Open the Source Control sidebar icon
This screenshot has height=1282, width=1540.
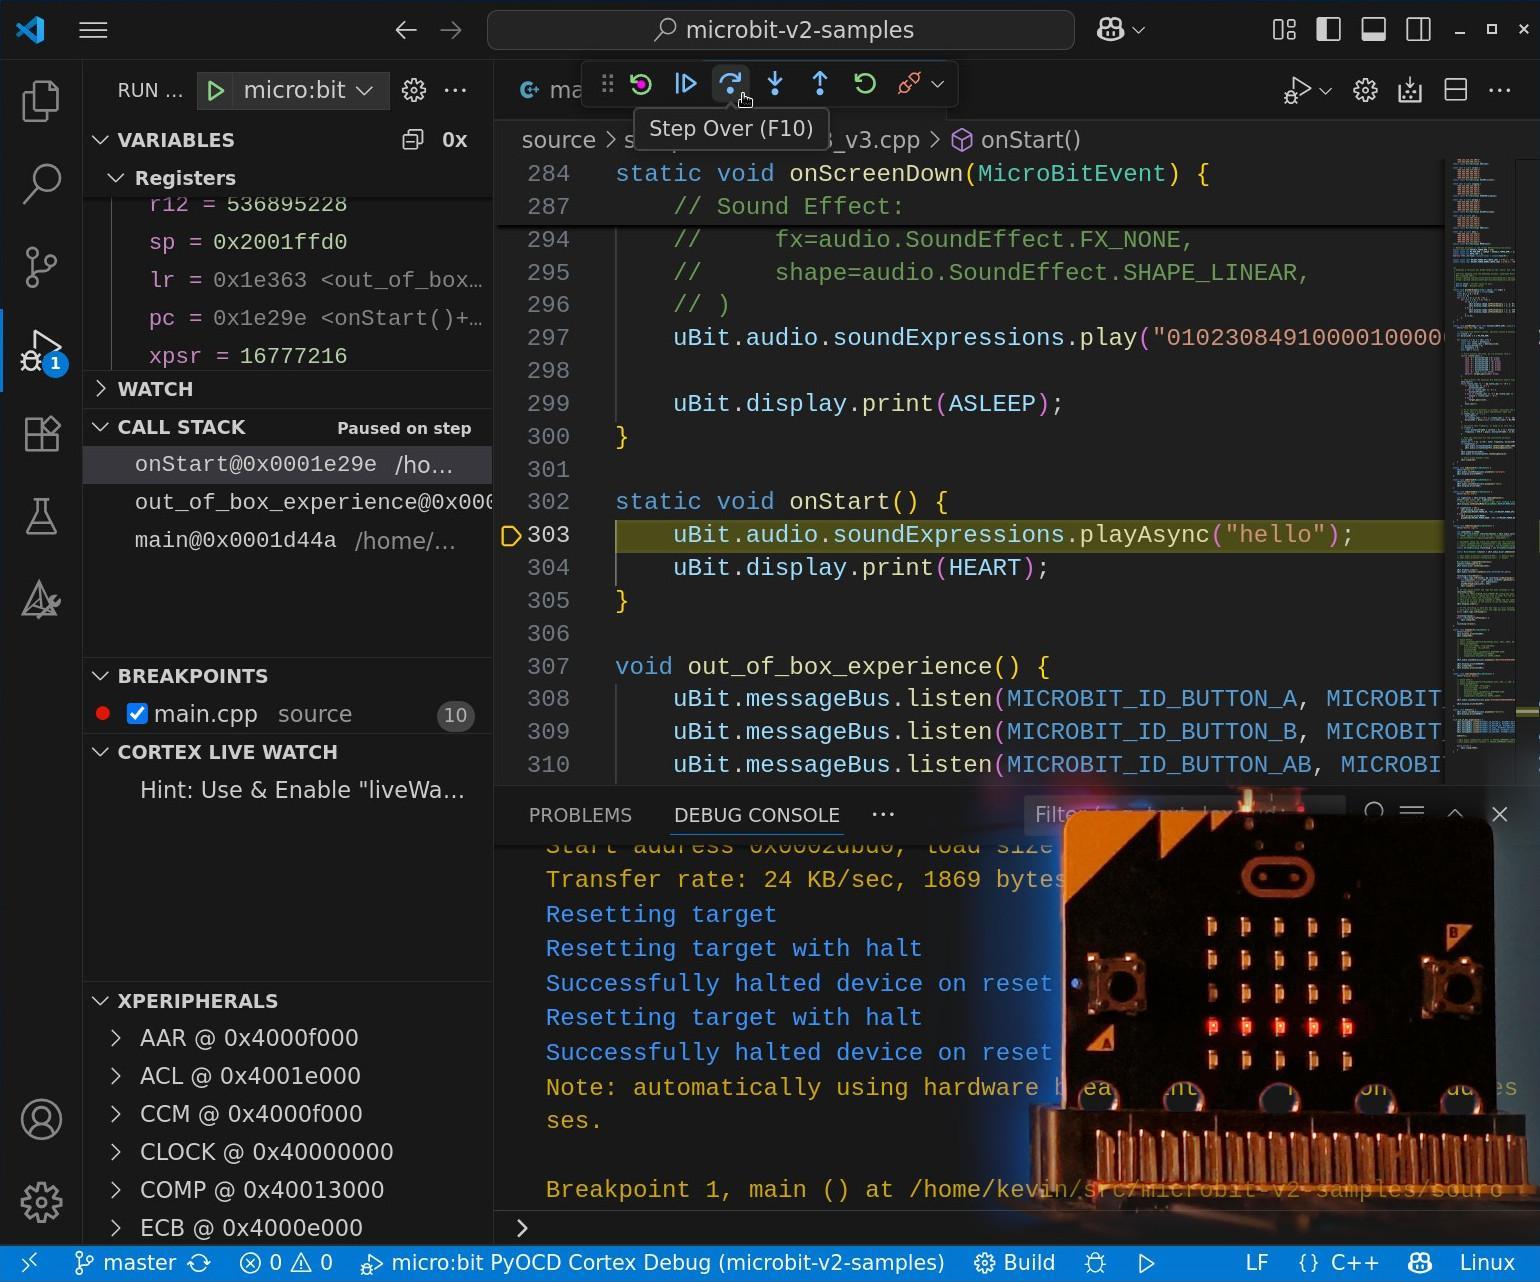[41, 267]
